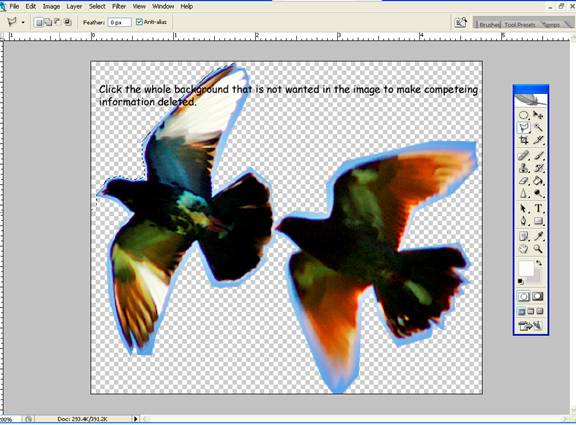The image size is (576, 425).
Task: Select the Type tool
Action: point(538,208)
